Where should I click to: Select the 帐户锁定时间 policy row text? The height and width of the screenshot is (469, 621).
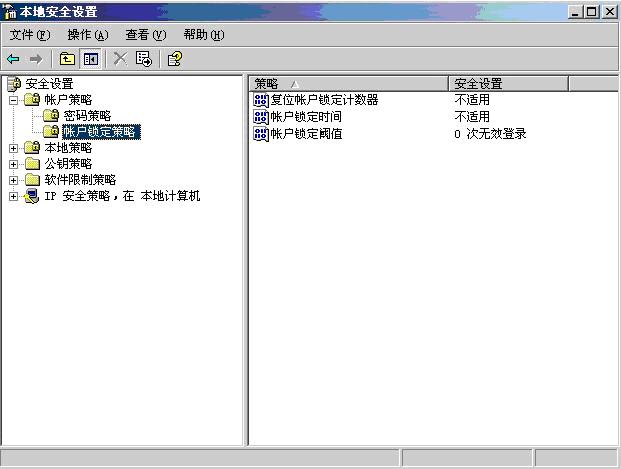point(306,117)
